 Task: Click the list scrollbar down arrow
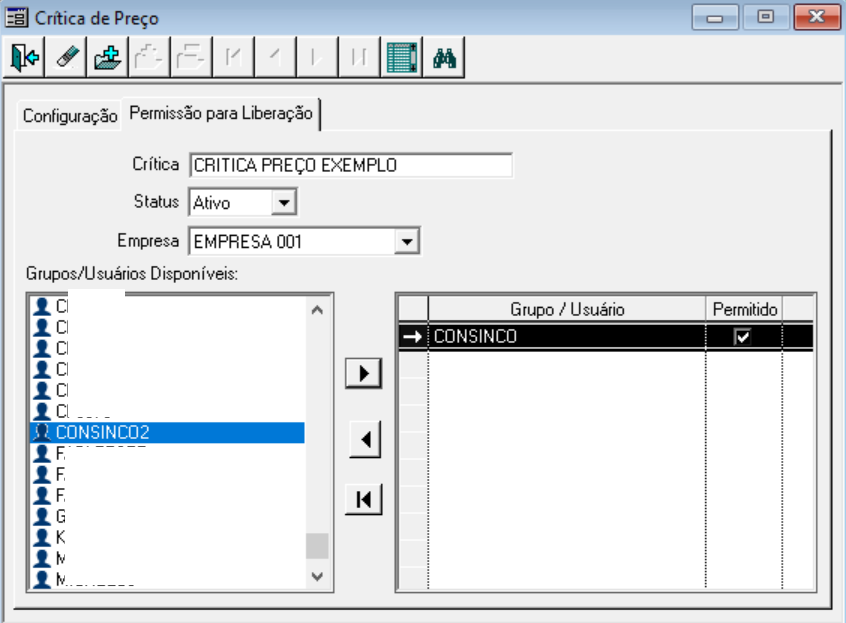[x=317, y=577]
